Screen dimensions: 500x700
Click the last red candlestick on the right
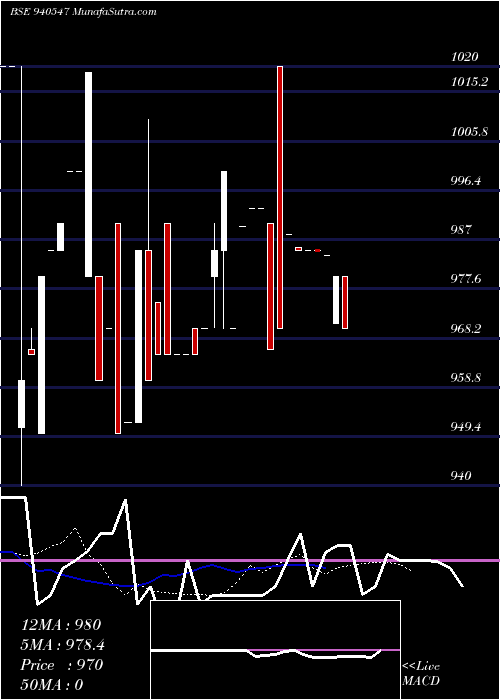point(345,302)
